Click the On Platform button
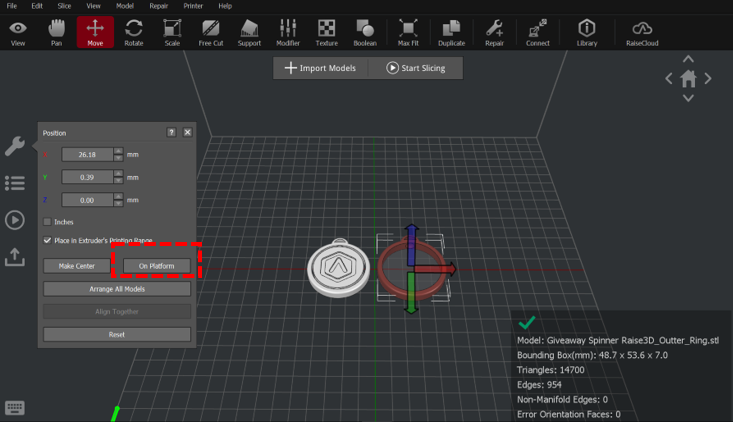This screenshot has width=733, height=423. pos(156,266)
